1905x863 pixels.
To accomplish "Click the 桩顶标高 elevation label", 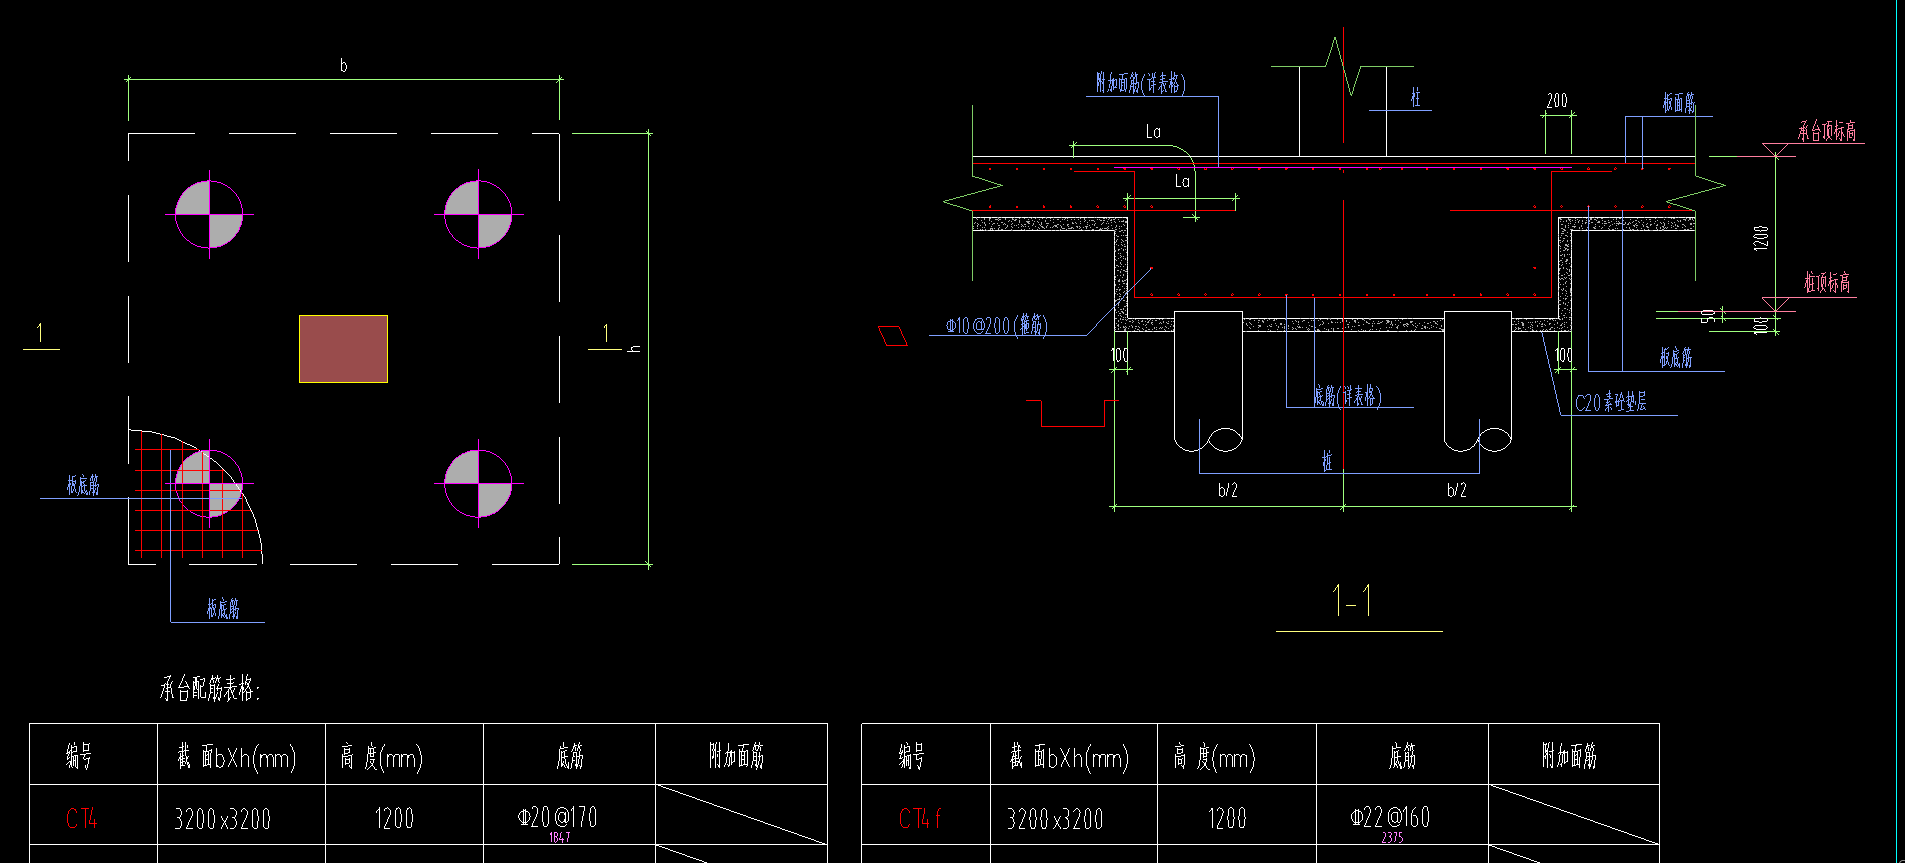I will point(1827,283).
